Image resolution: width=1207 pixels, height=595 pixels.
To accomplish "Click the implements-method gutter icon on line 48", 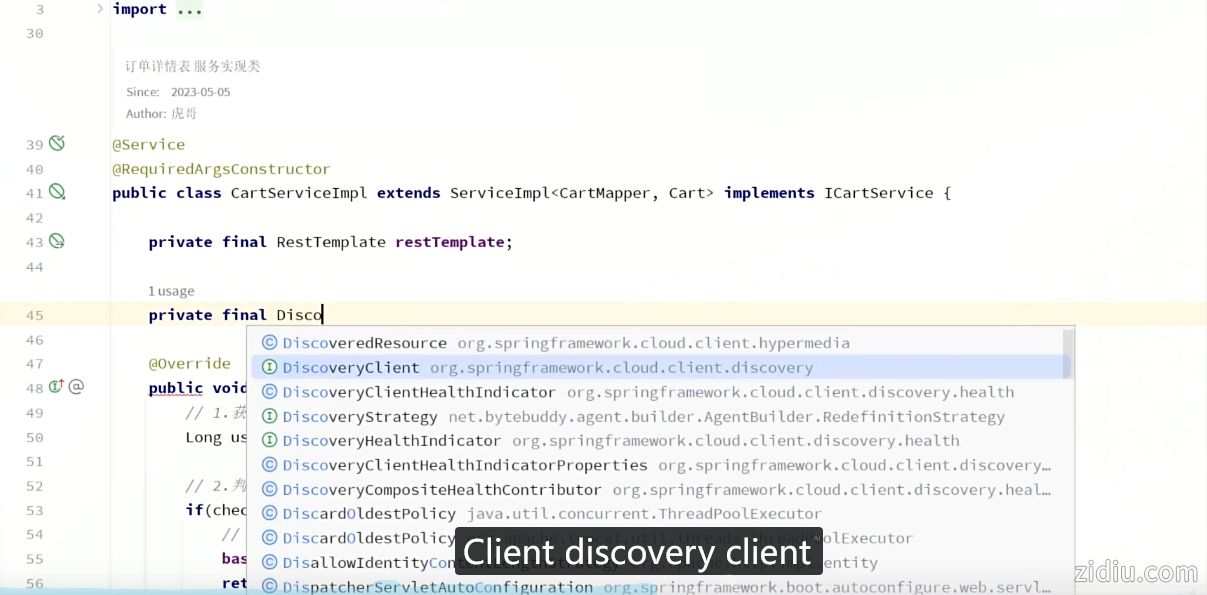I will coord(56,387).
